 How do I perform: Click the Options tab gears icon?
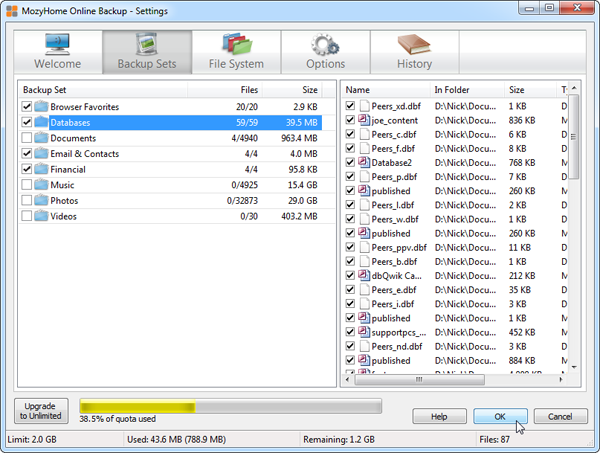tap(325, 44)
